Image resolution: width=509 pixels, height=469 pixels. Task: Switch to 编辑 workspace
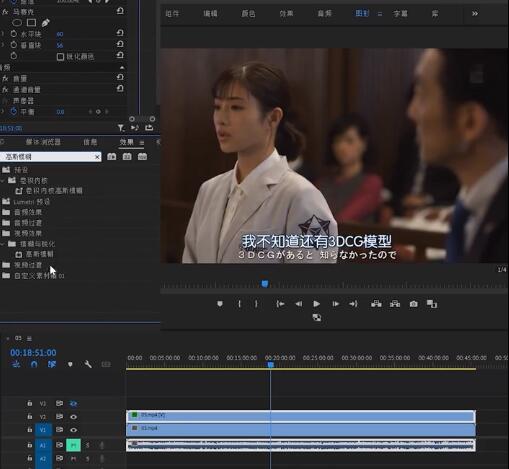pyautogui.click(x=210, y=14)
